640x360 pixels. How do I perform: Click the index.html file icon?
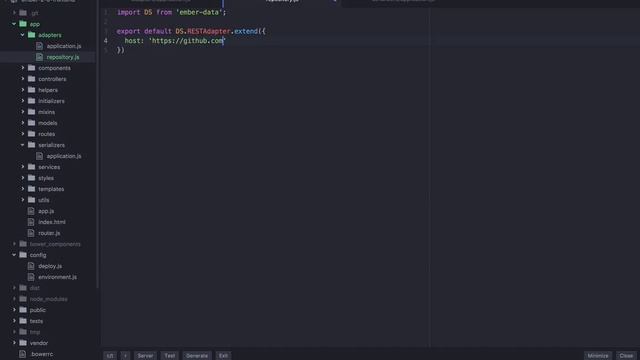click(31, 222)
